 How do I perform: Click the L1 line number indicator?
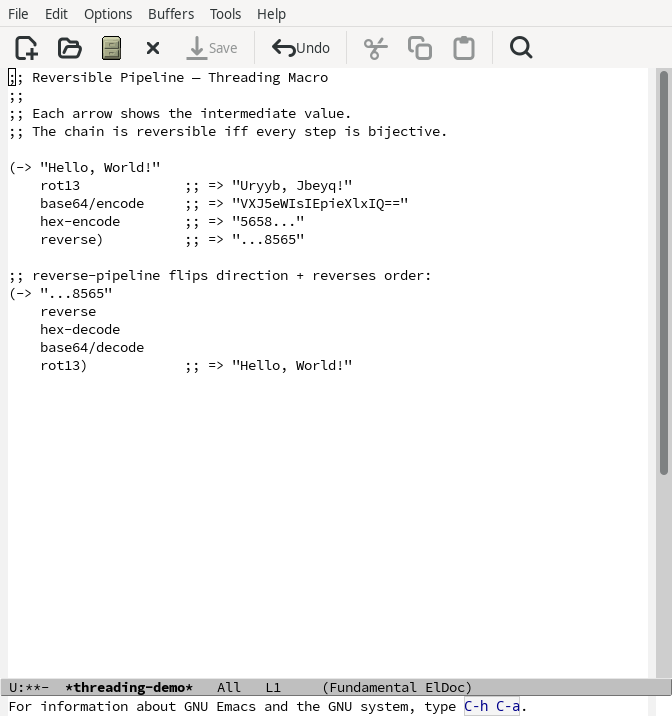click(x=273, y=687)
